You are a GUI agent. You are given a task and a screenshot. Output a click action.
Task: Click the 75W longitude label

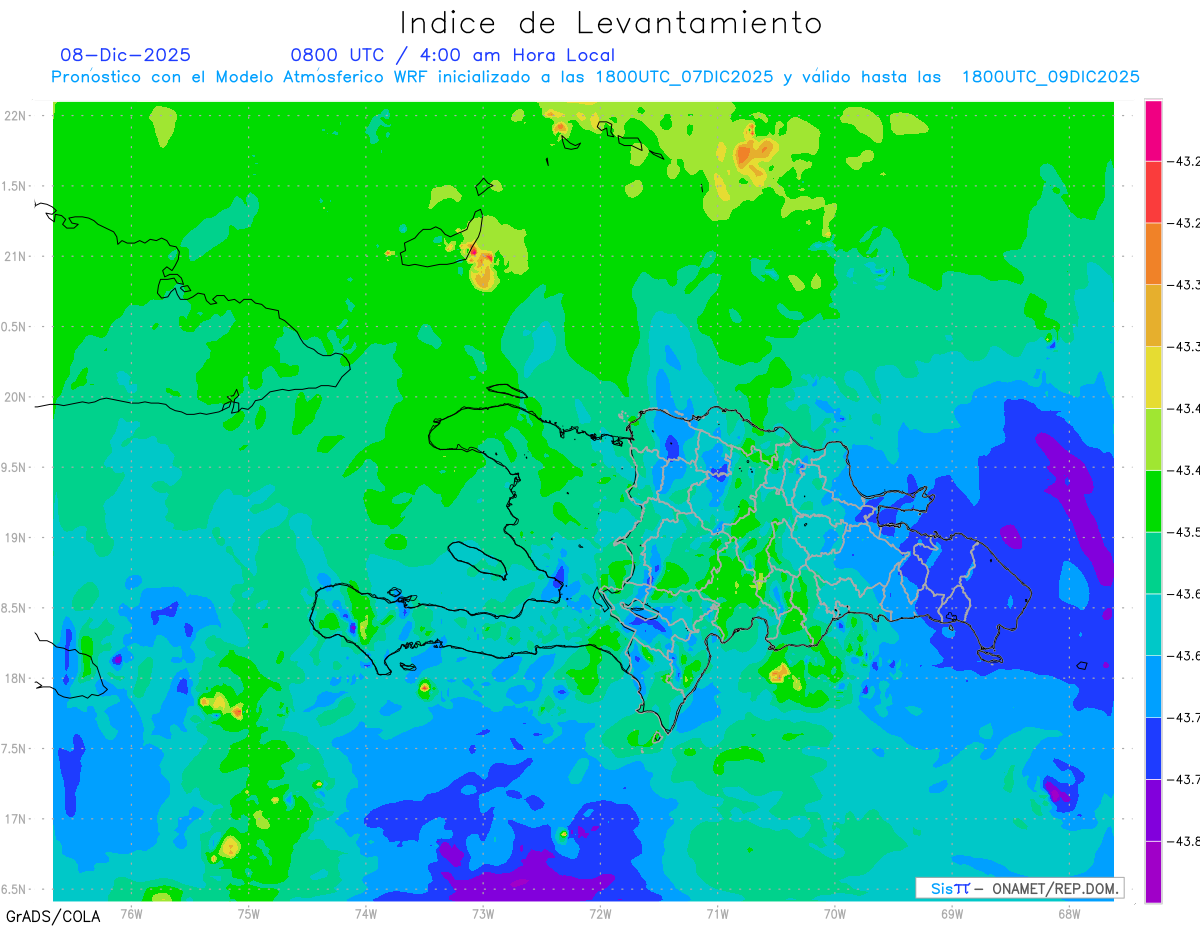249,913
